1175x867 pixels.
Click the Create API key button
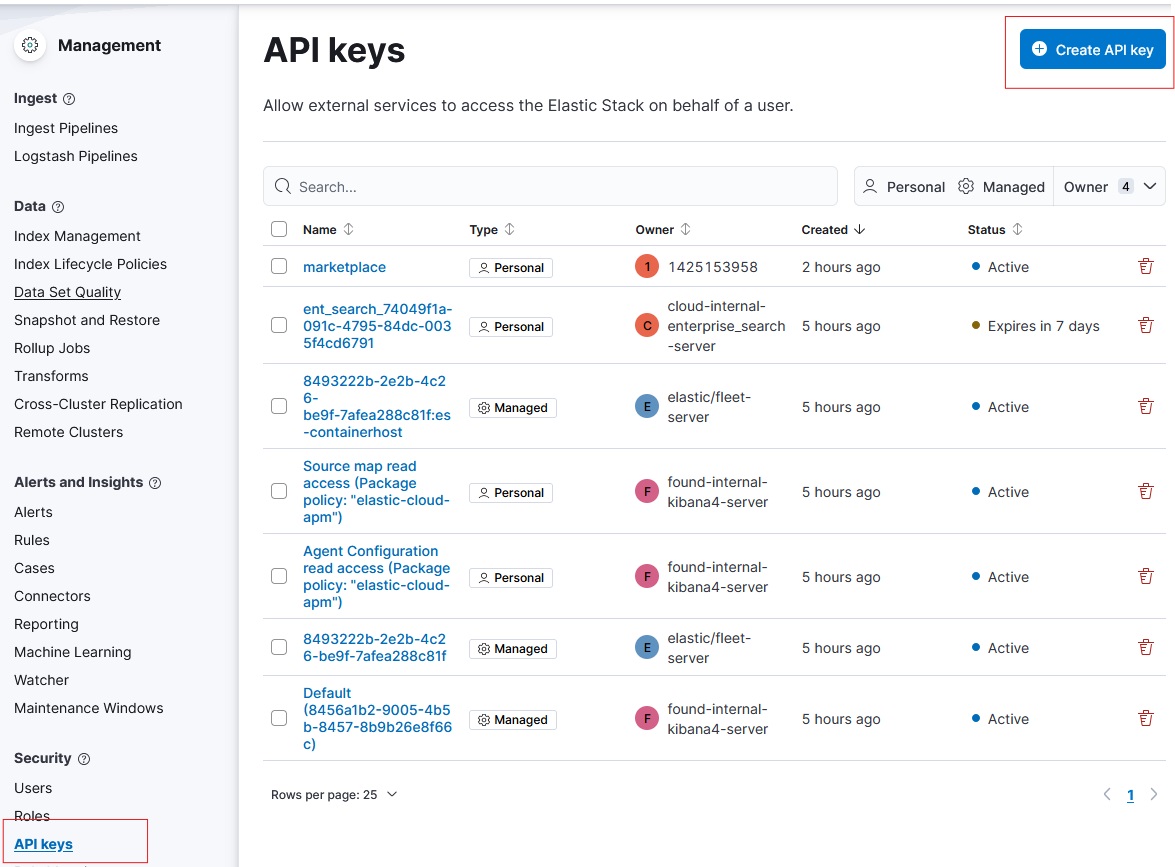1092,48
